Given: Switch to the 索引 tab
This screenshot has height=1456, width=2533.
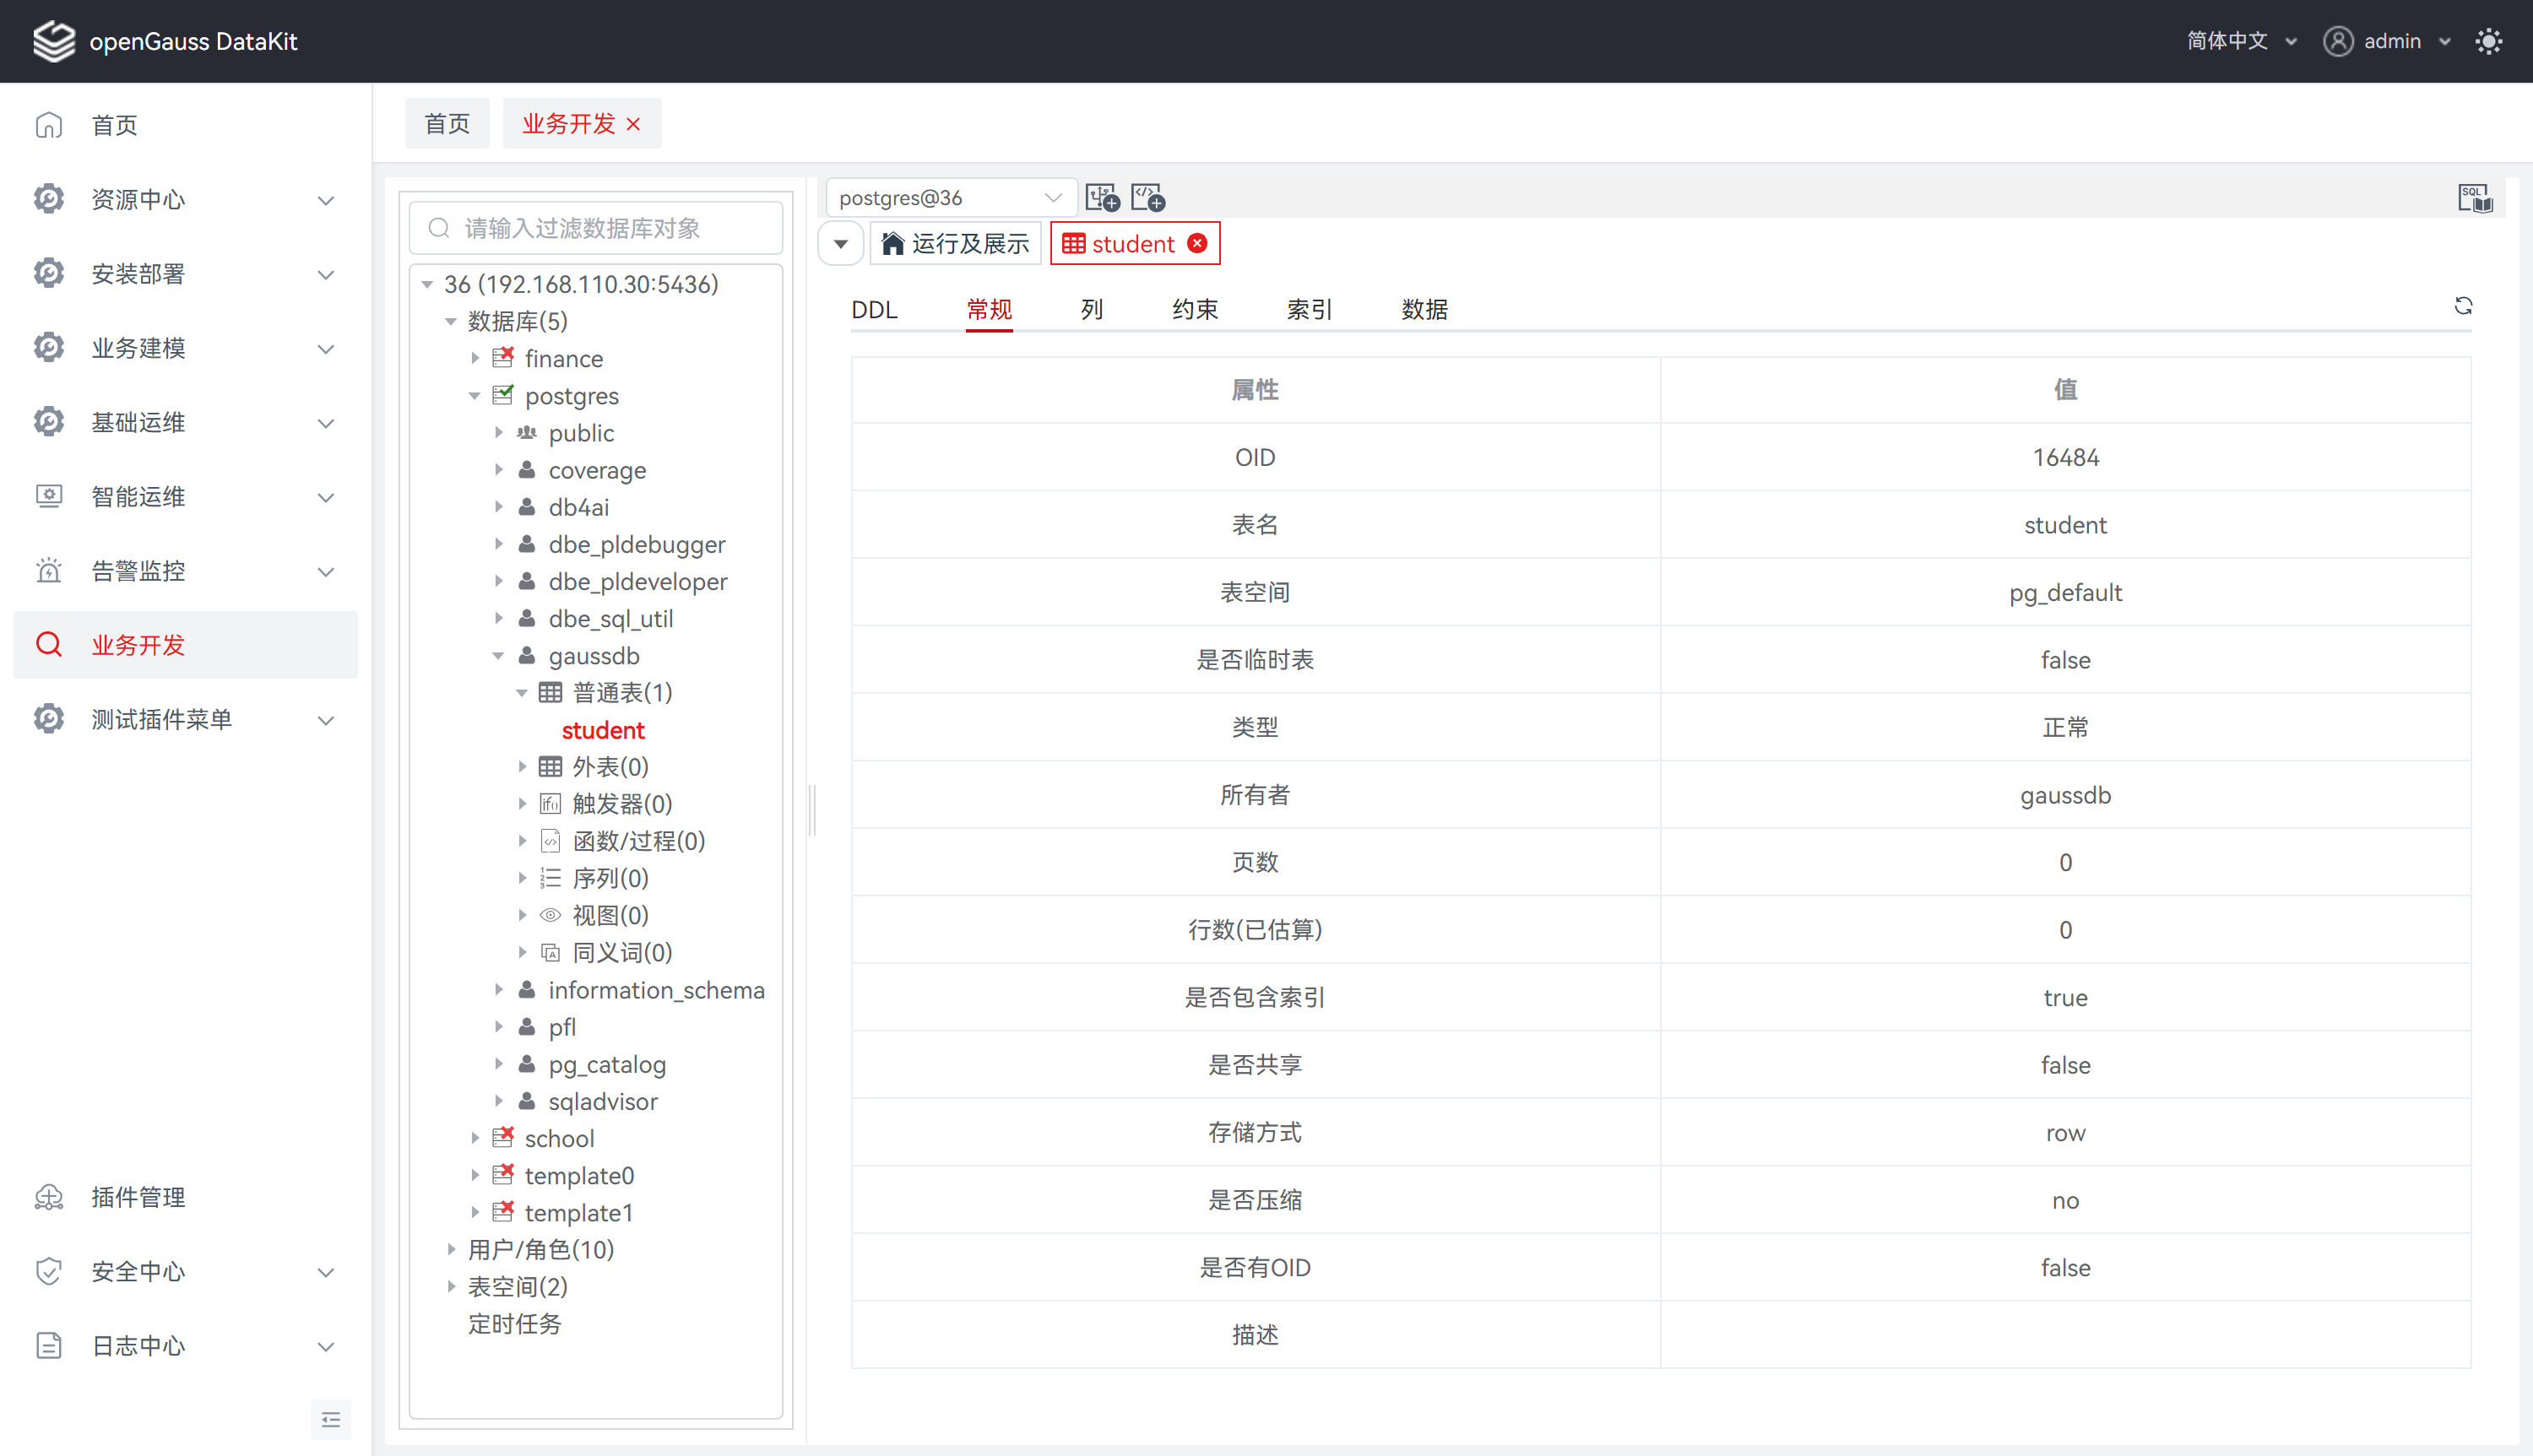Looking at the screenshot, I should pos(1309,309).
